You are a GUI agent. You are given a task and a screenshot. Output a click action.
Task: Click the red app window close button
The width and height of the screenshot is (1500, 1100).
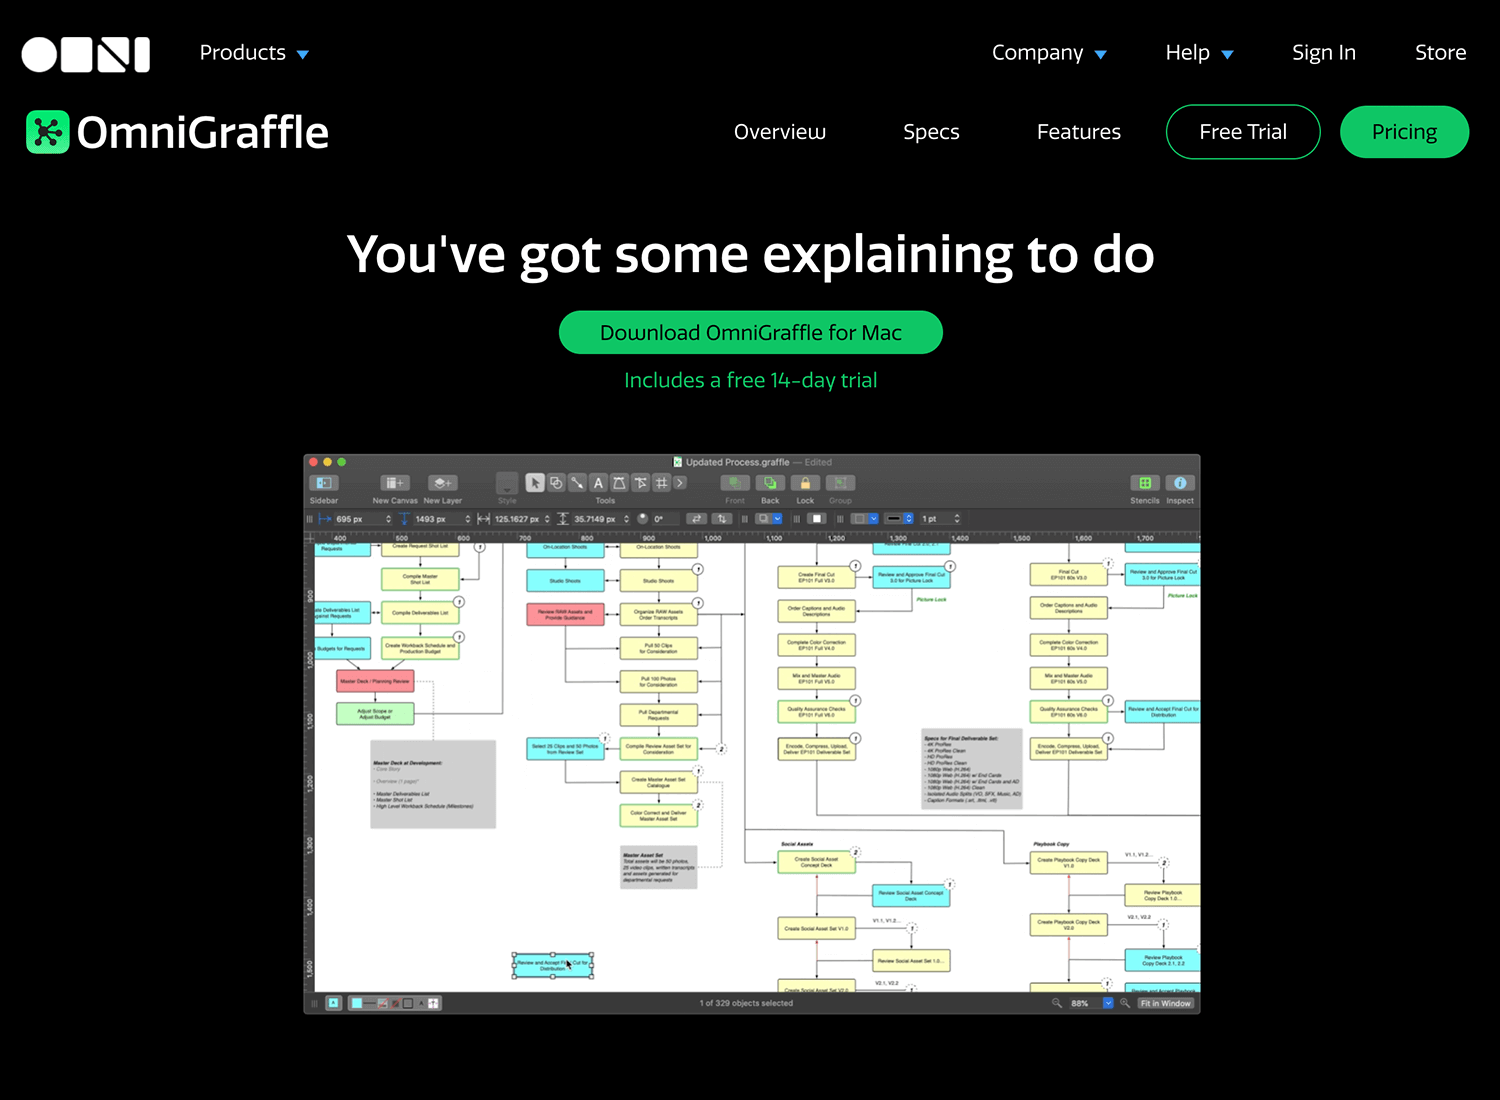click(313, 462)
